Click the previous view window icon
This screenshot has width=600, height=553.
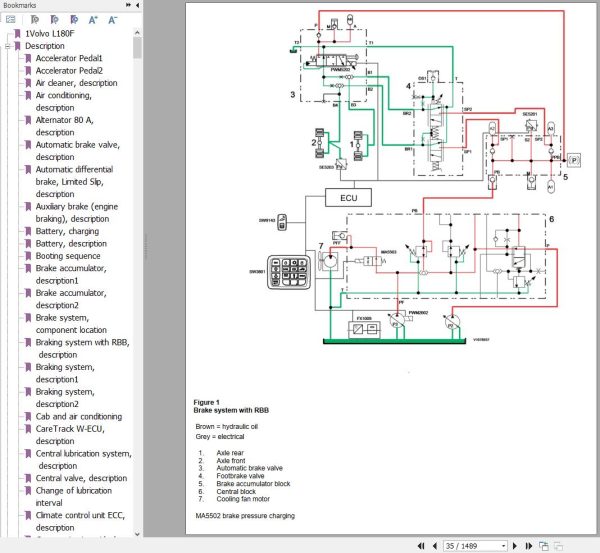click(x=543, y=546)
